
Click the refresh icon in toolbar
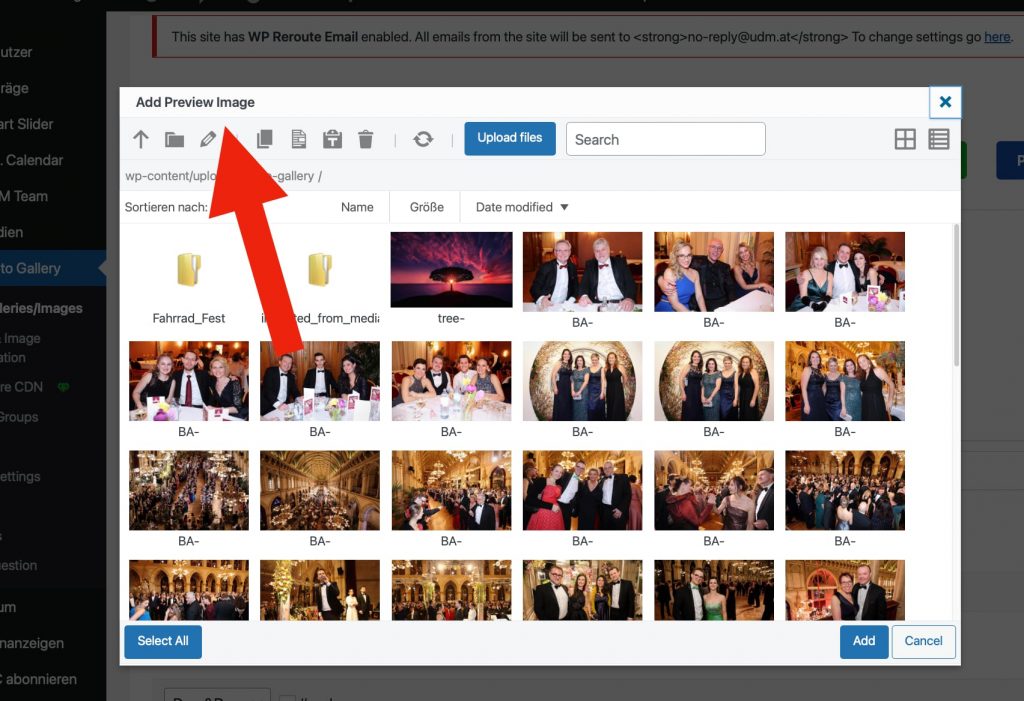(x=423, y=140)
